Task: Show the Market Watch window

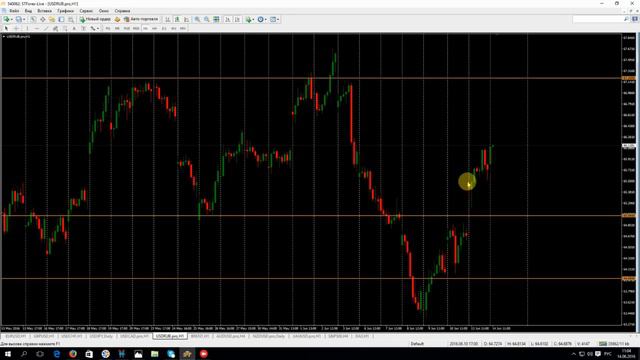Action: point(33,19)
